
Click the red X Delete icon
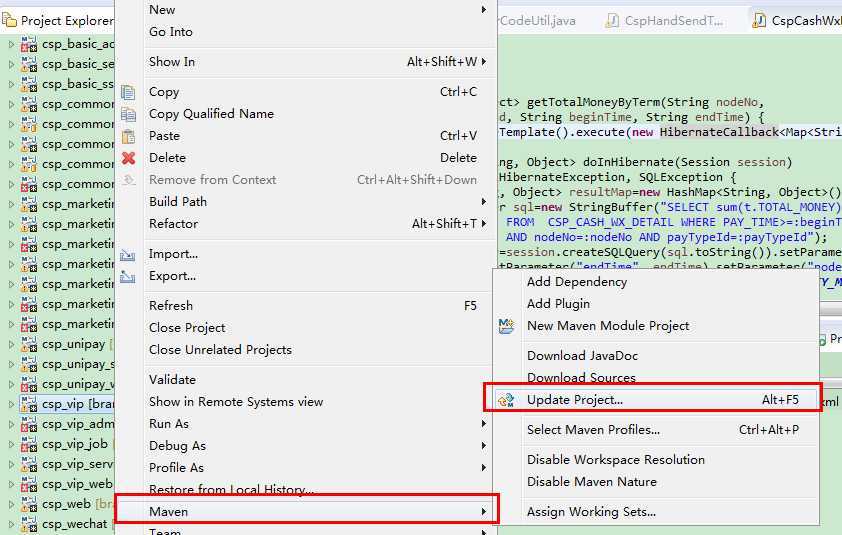click(128, 158)
